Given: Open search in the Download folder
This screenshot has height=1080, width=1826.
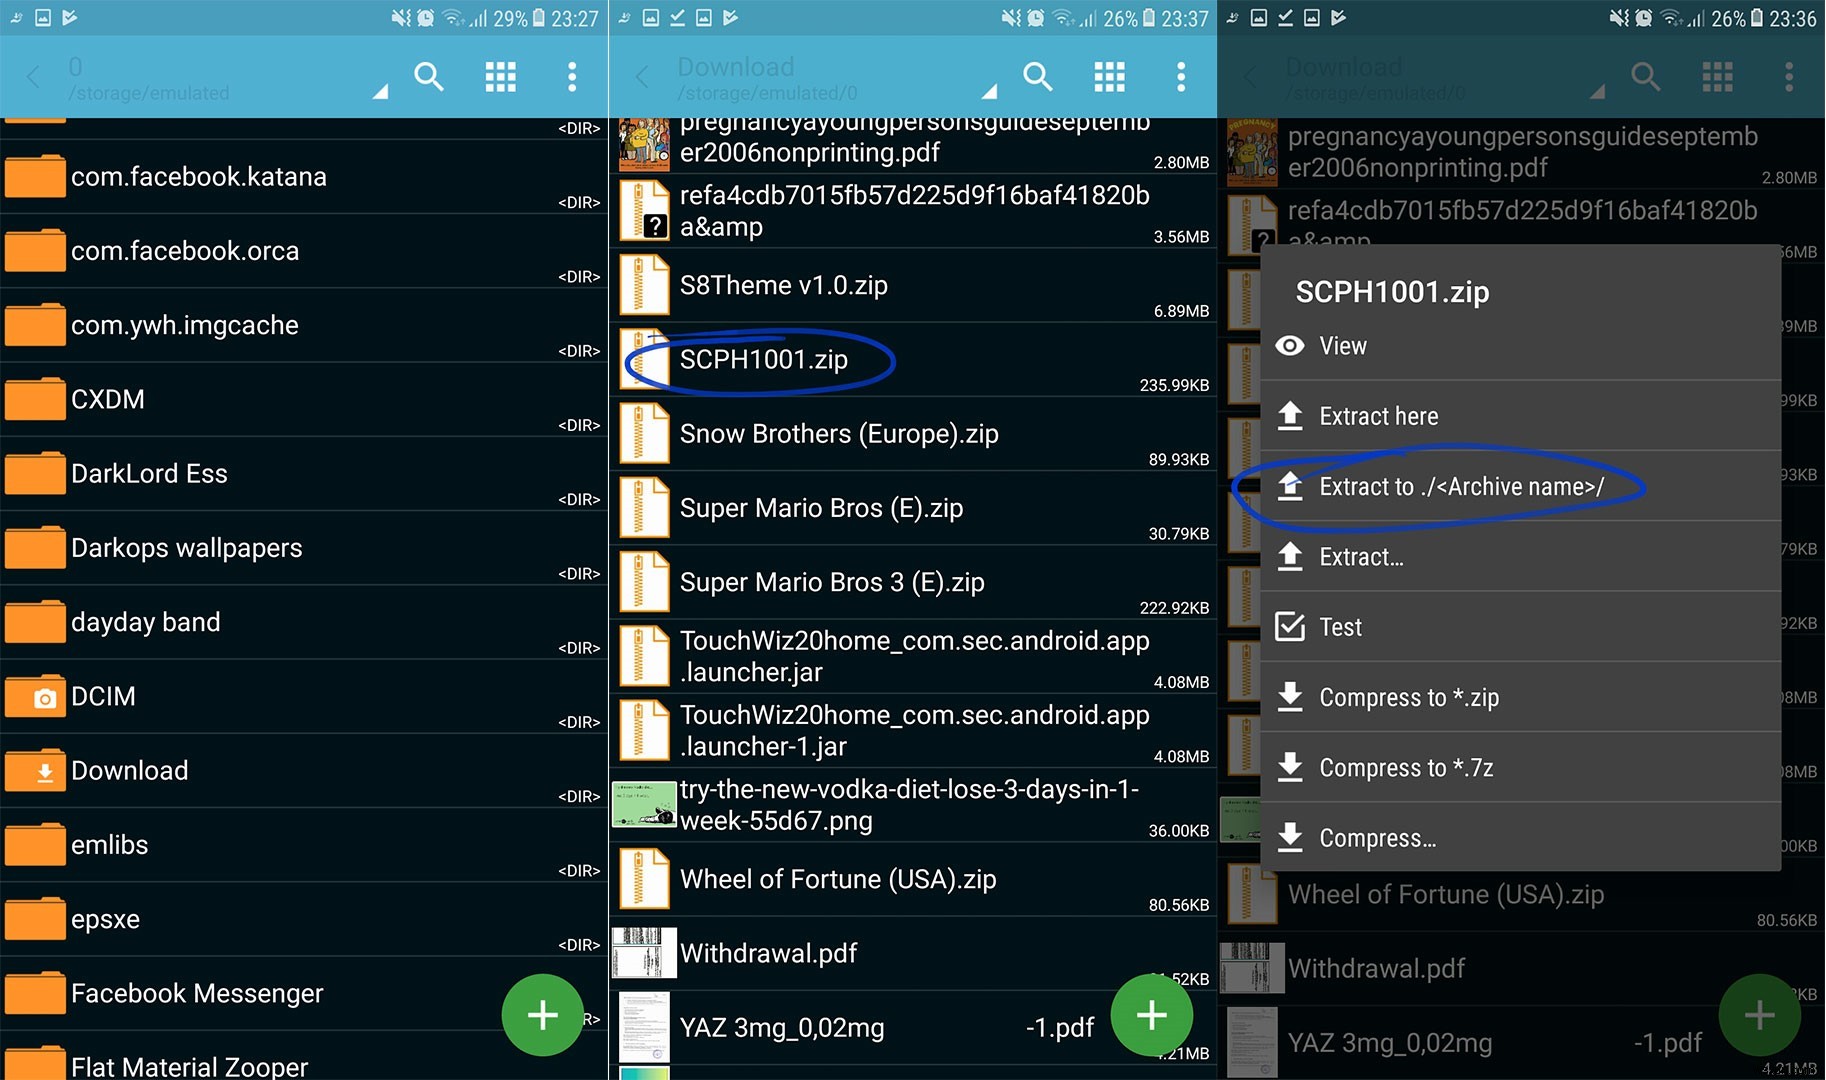Looking at the screenshot, I should tap(1037, 77).
